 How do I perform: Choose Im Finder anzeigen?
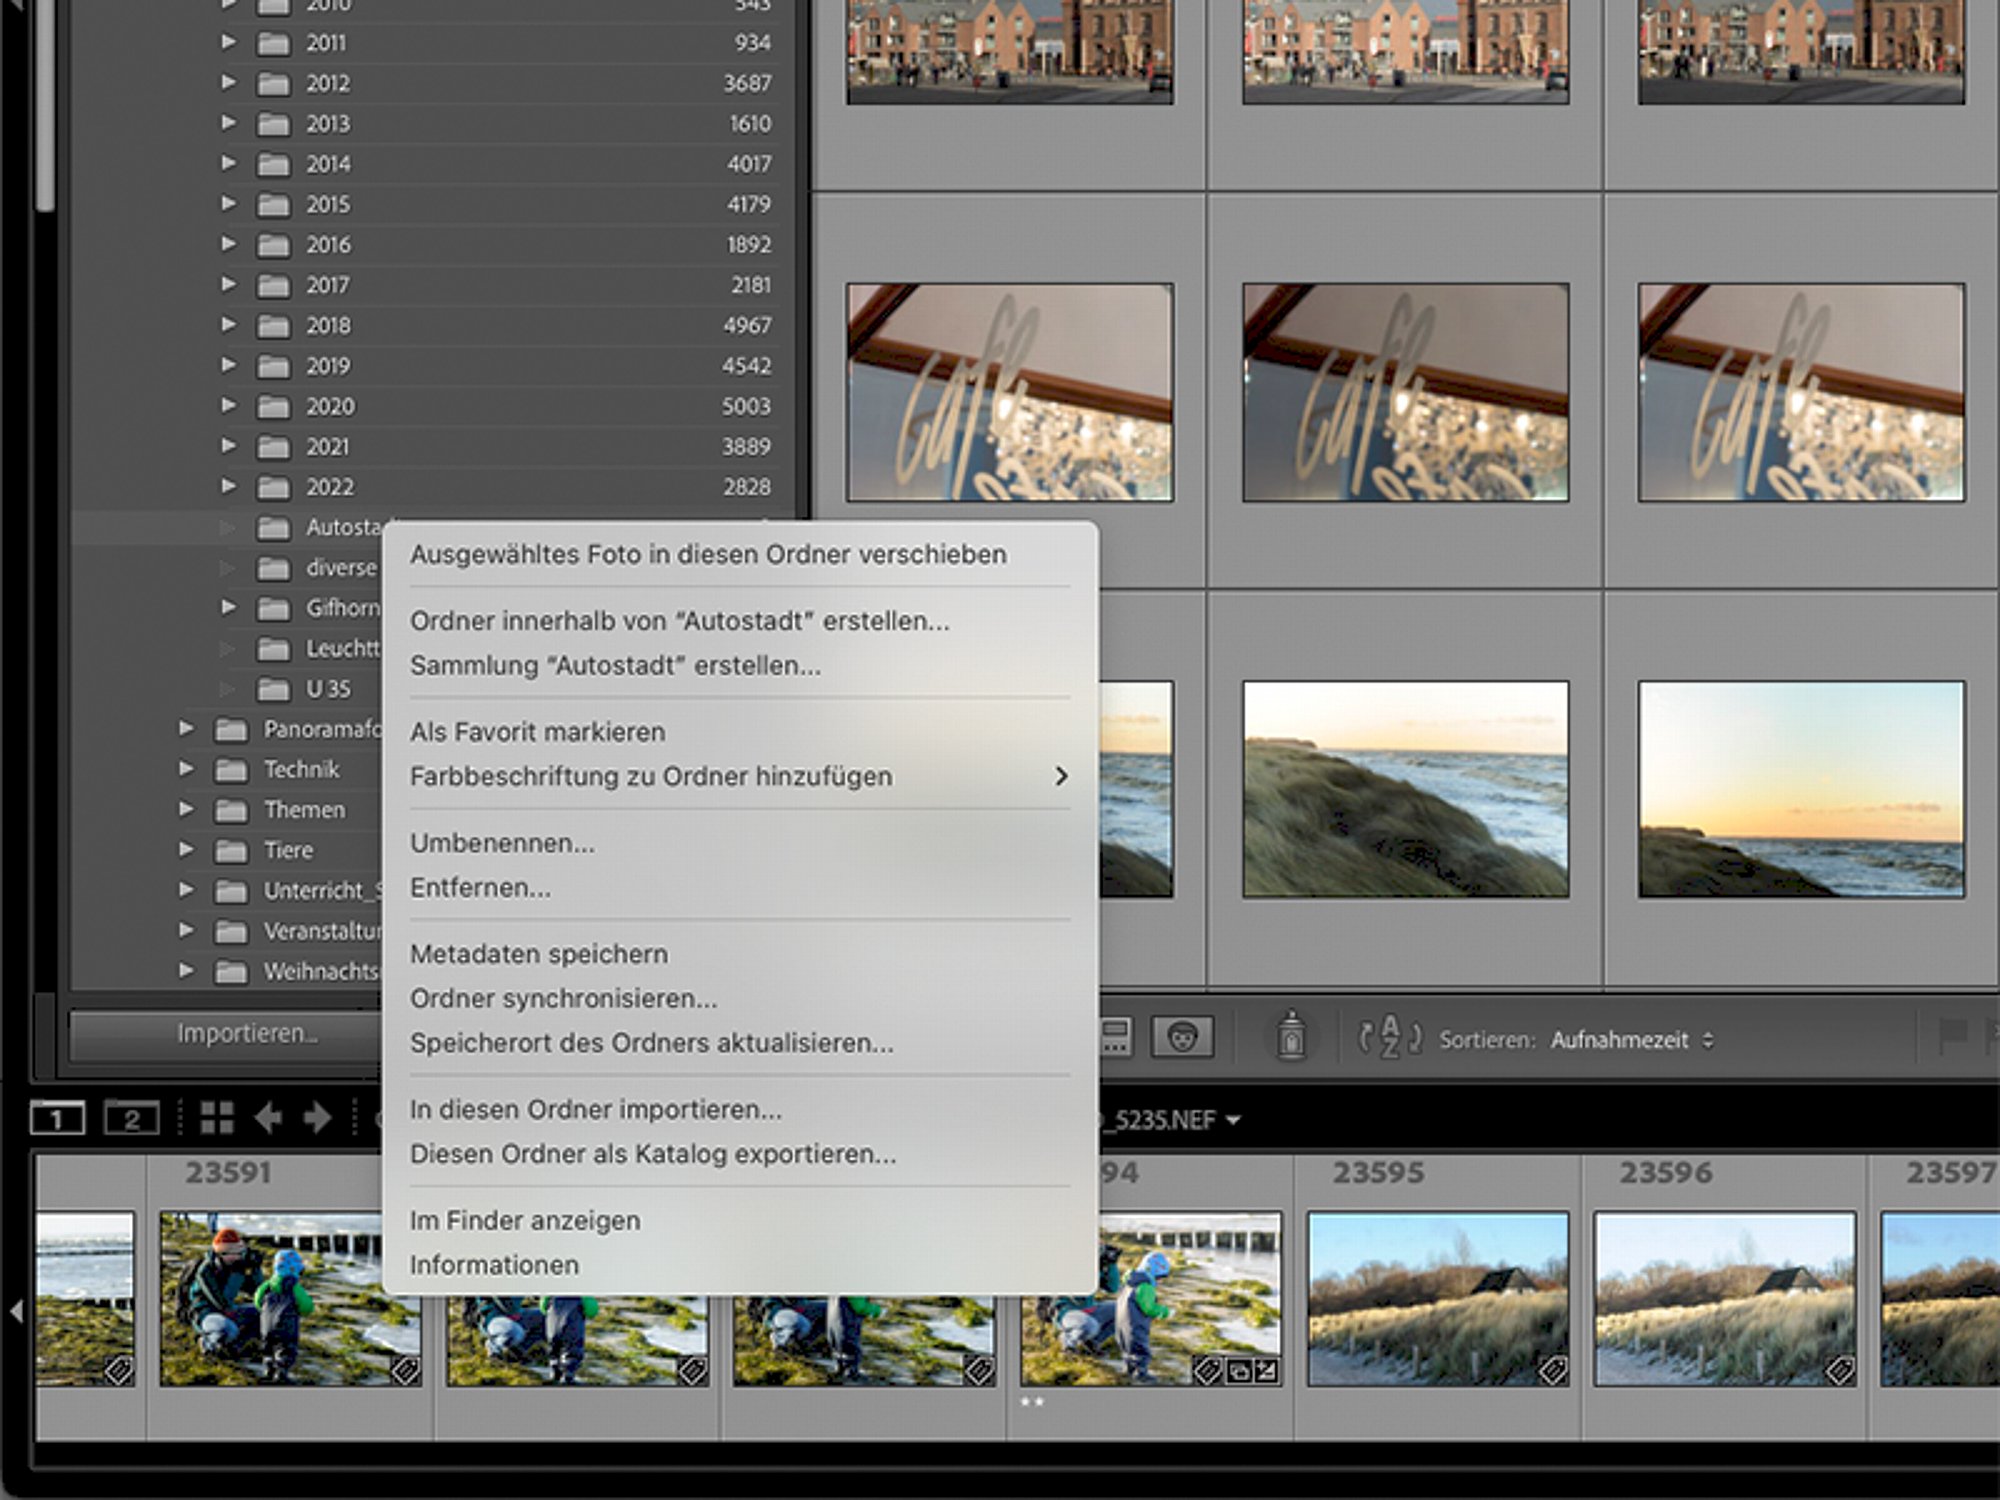(740, 1221)
